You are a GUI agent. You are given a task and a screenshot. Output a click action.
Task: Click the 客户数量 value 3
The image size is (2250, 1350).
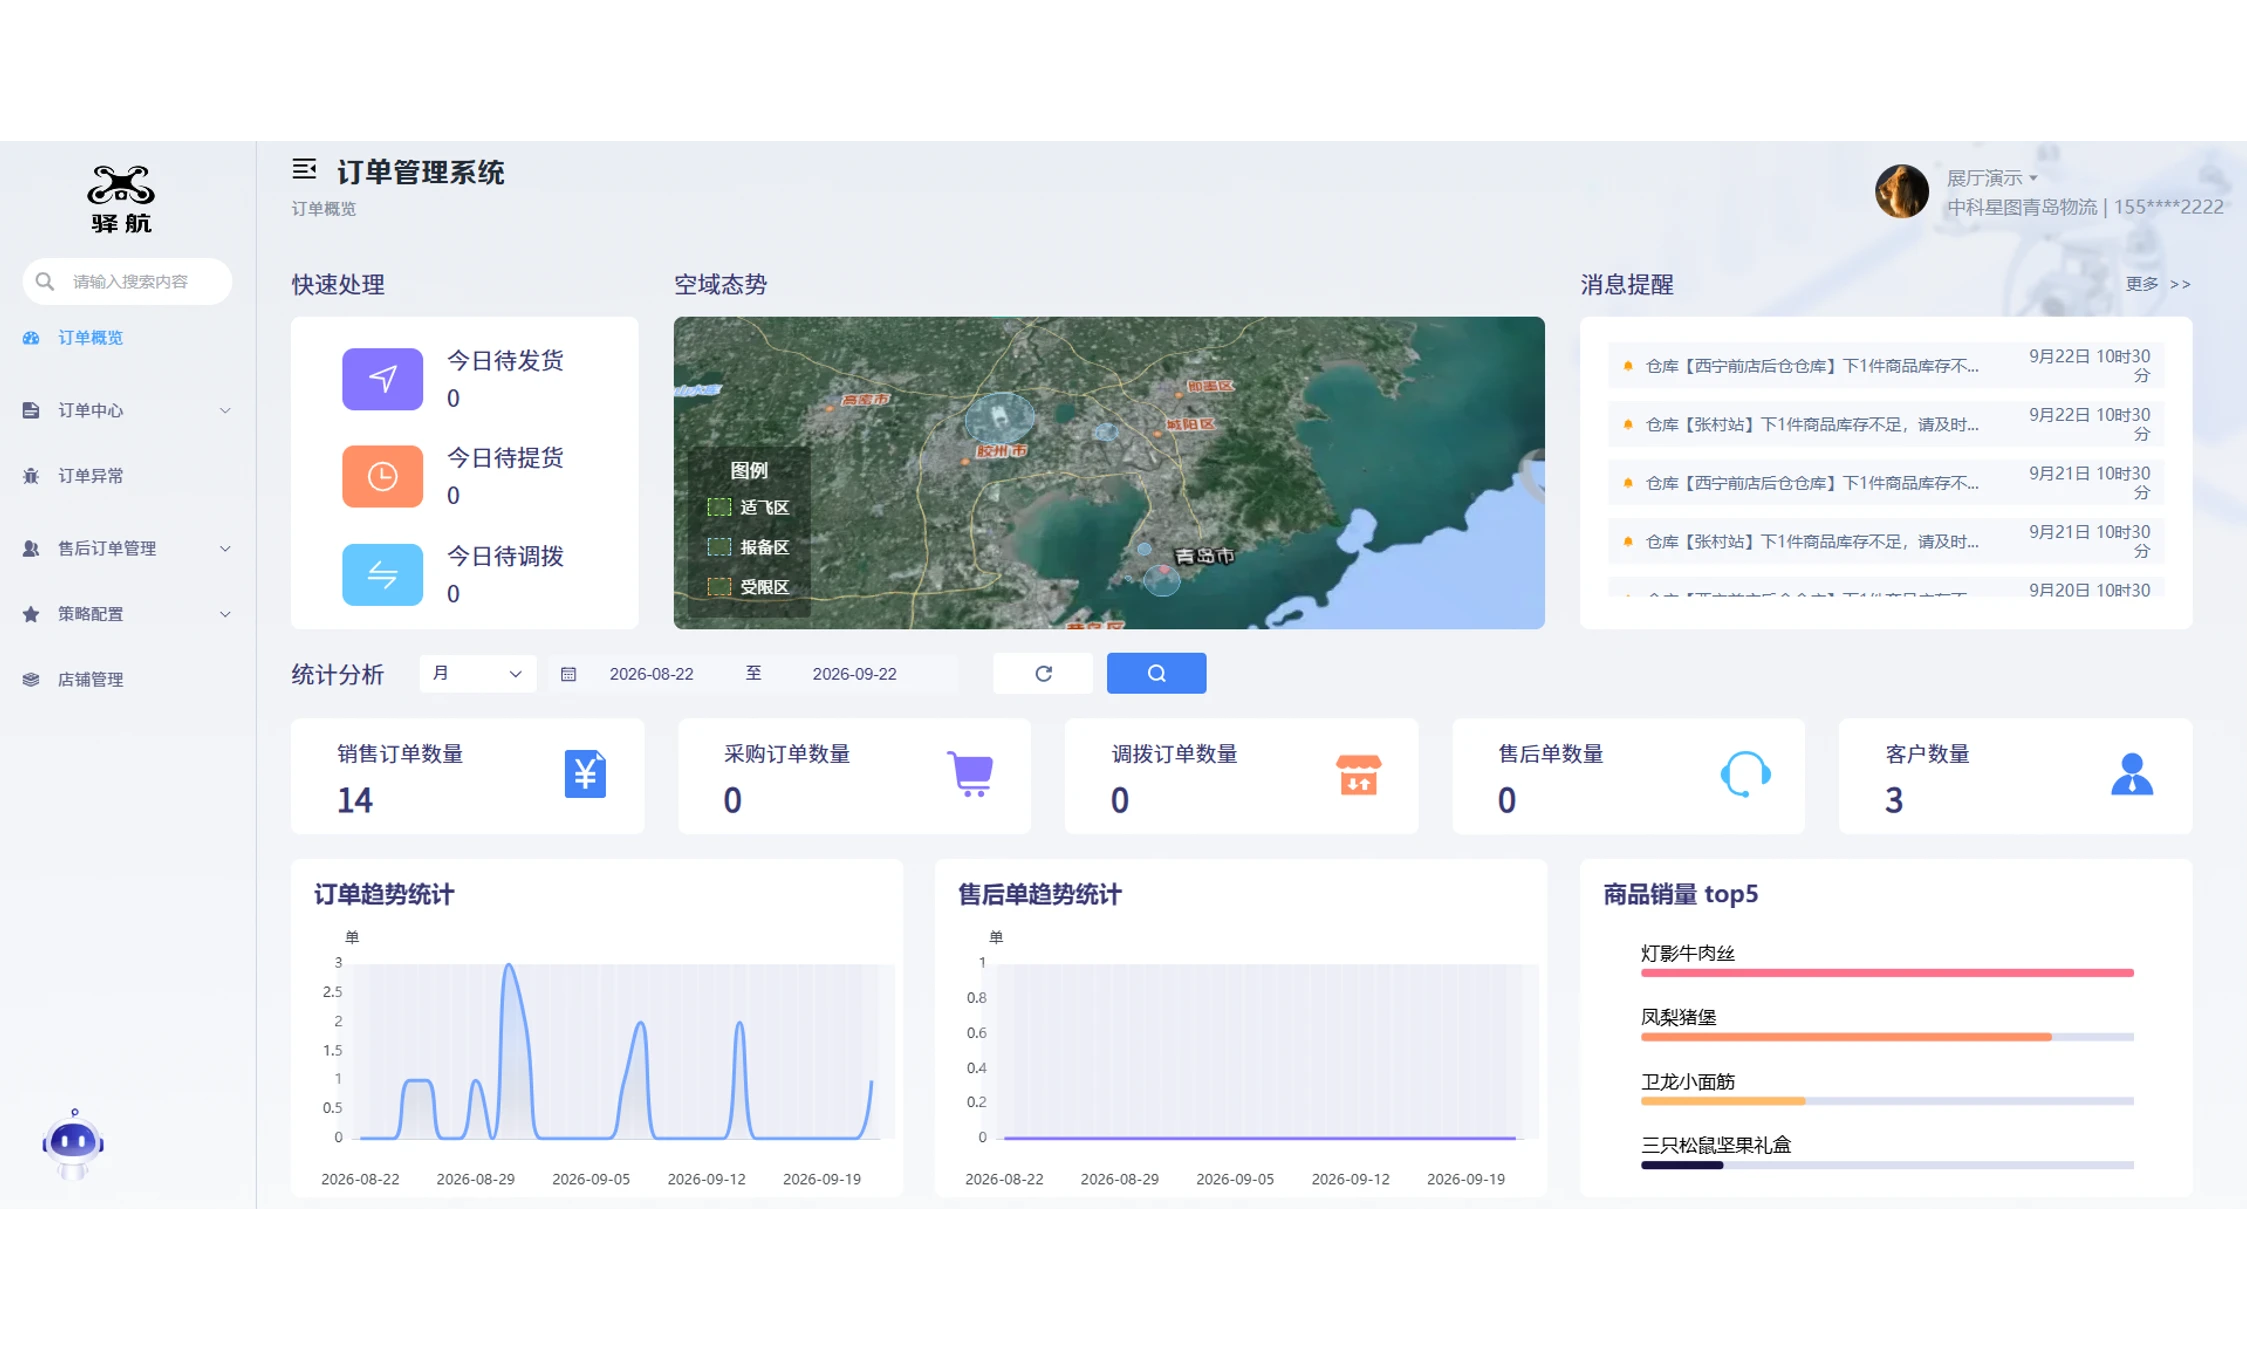1896,802
